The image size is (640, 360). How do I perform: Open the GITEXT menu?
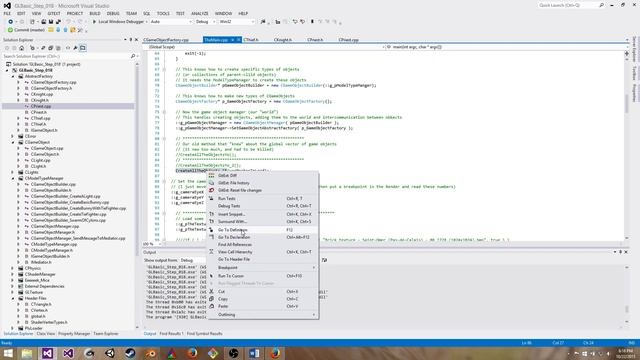pyautogui.click(x=54, y=13)
